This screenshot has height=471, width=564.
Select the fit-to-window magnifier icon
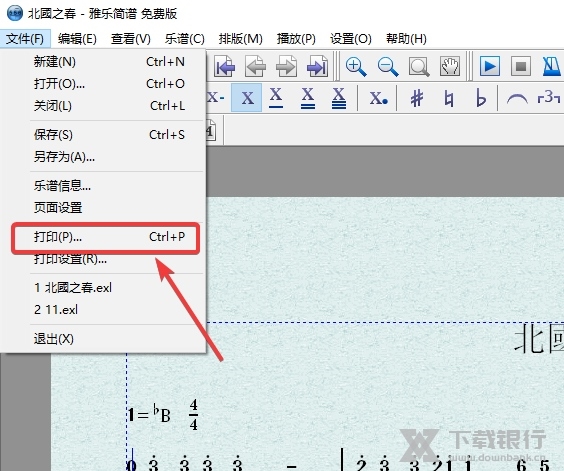(419, 66)
